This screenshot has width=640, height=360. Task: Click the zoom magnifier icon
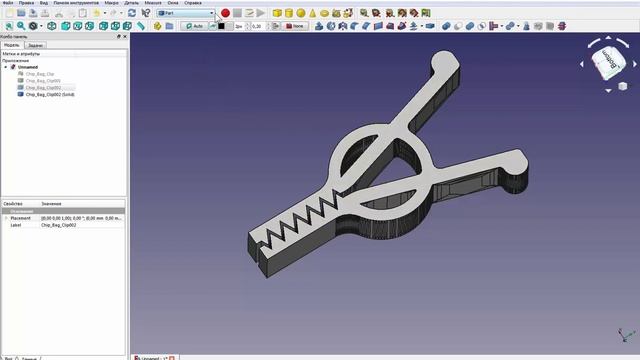21,26
